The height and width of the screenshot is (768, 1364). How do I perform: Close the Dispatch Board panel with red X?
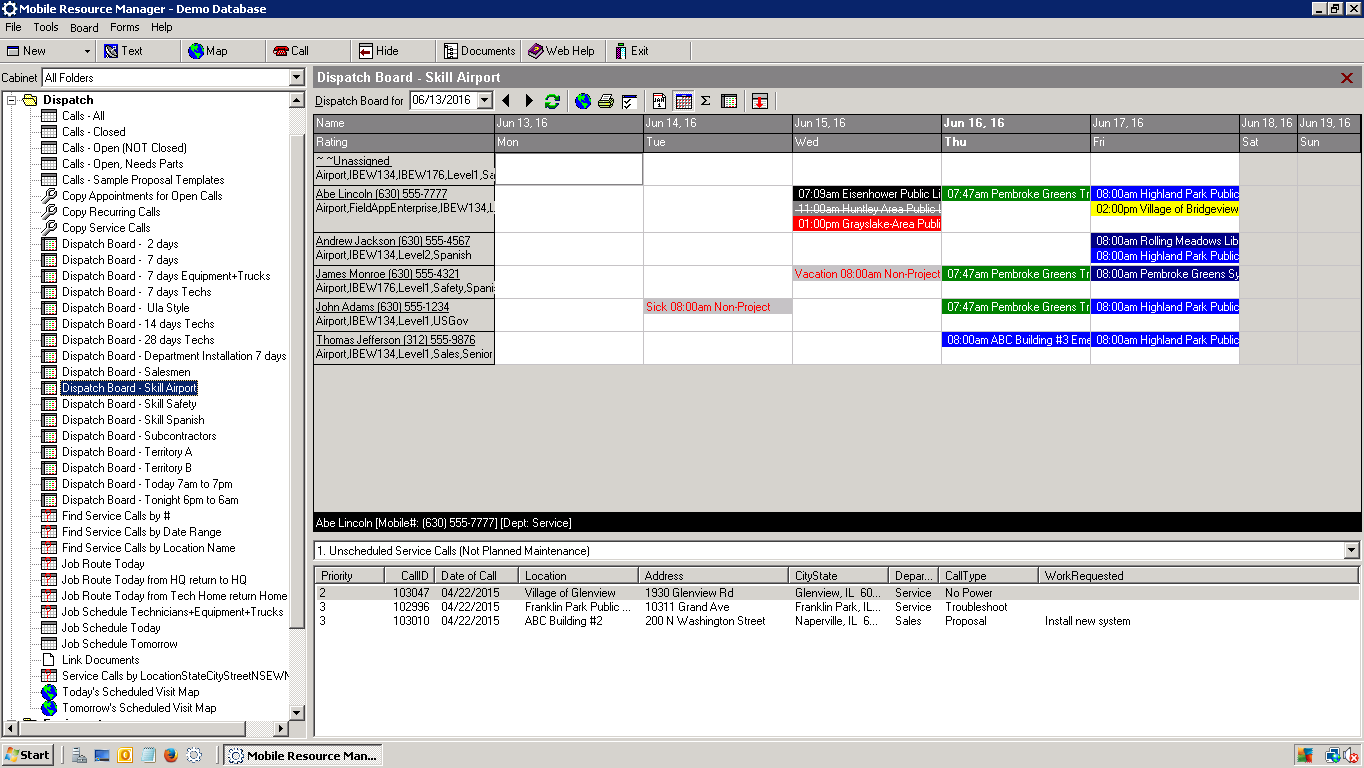click(1347, 78)
